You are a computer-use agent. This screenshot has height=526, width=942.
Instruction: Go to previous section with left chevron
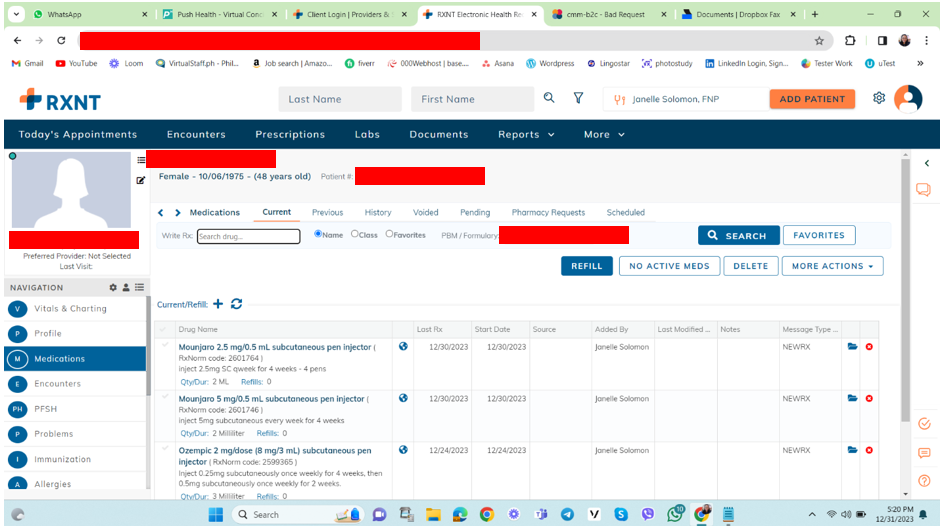(160, 213)
